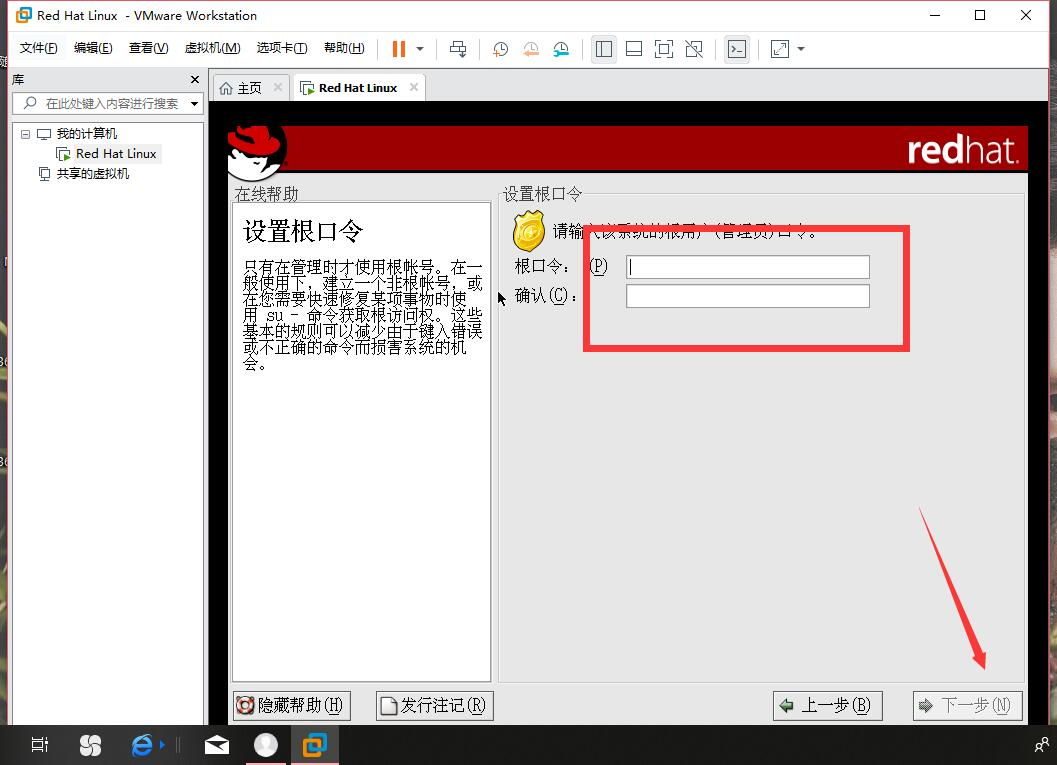Viewport: 1057px width, 765px height.
Task: Send Ctrl+Alt+Del to virtual machine
Action: click(458, 49)
